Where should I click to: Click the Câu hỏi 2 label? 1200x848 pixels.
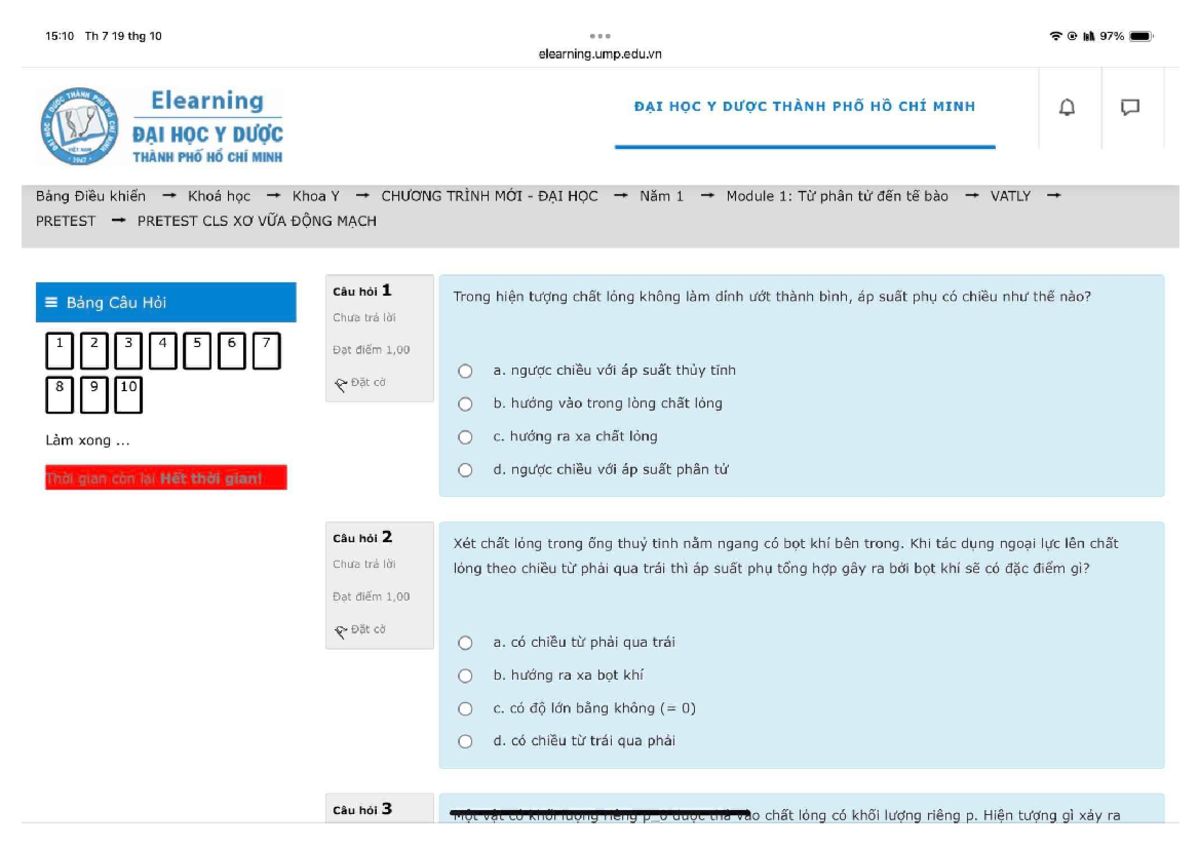pos(362,538)
